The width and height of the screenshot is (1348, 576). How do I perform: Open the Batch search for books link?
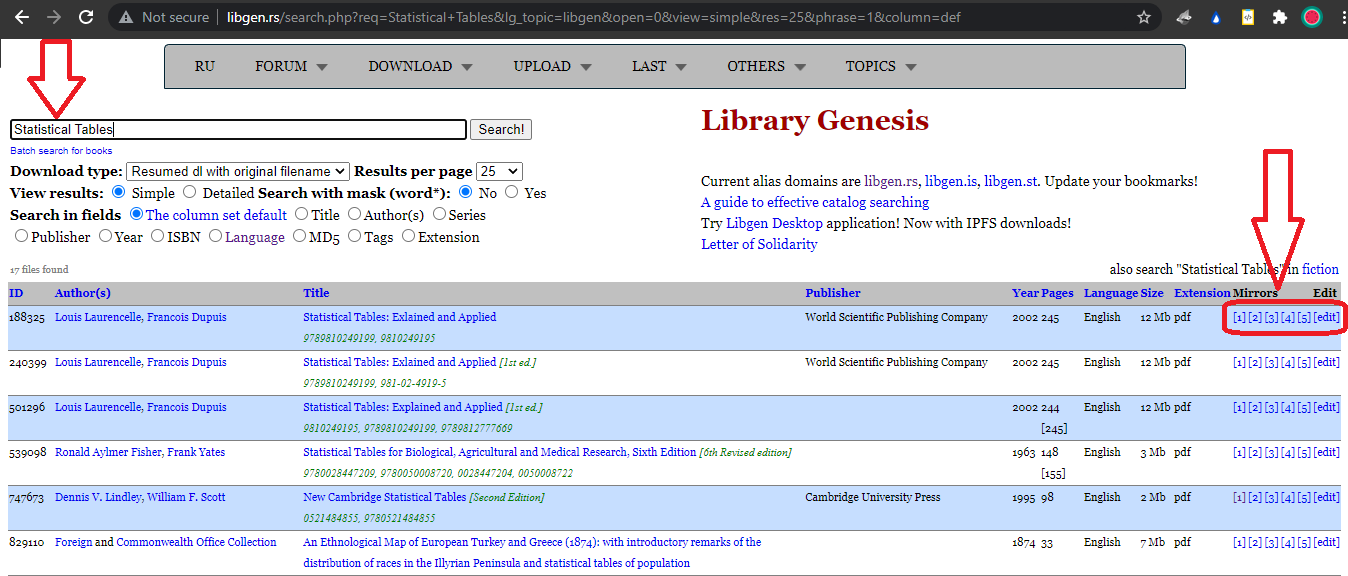click(x=61, y=151)
